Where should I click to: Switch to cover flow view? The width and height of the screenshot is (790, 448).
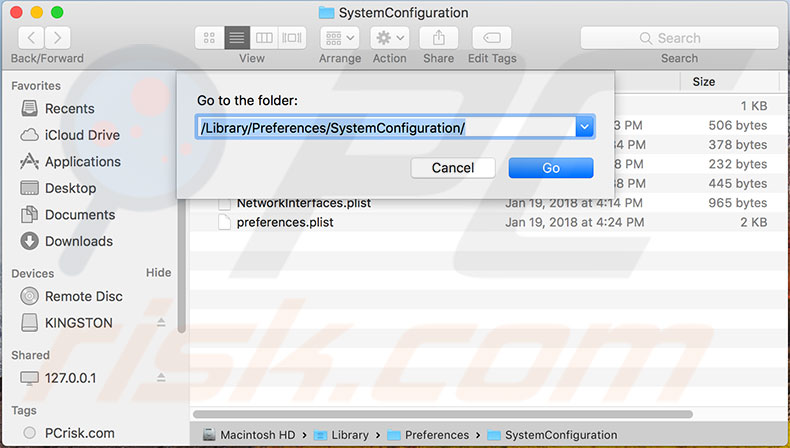point(292,38)
